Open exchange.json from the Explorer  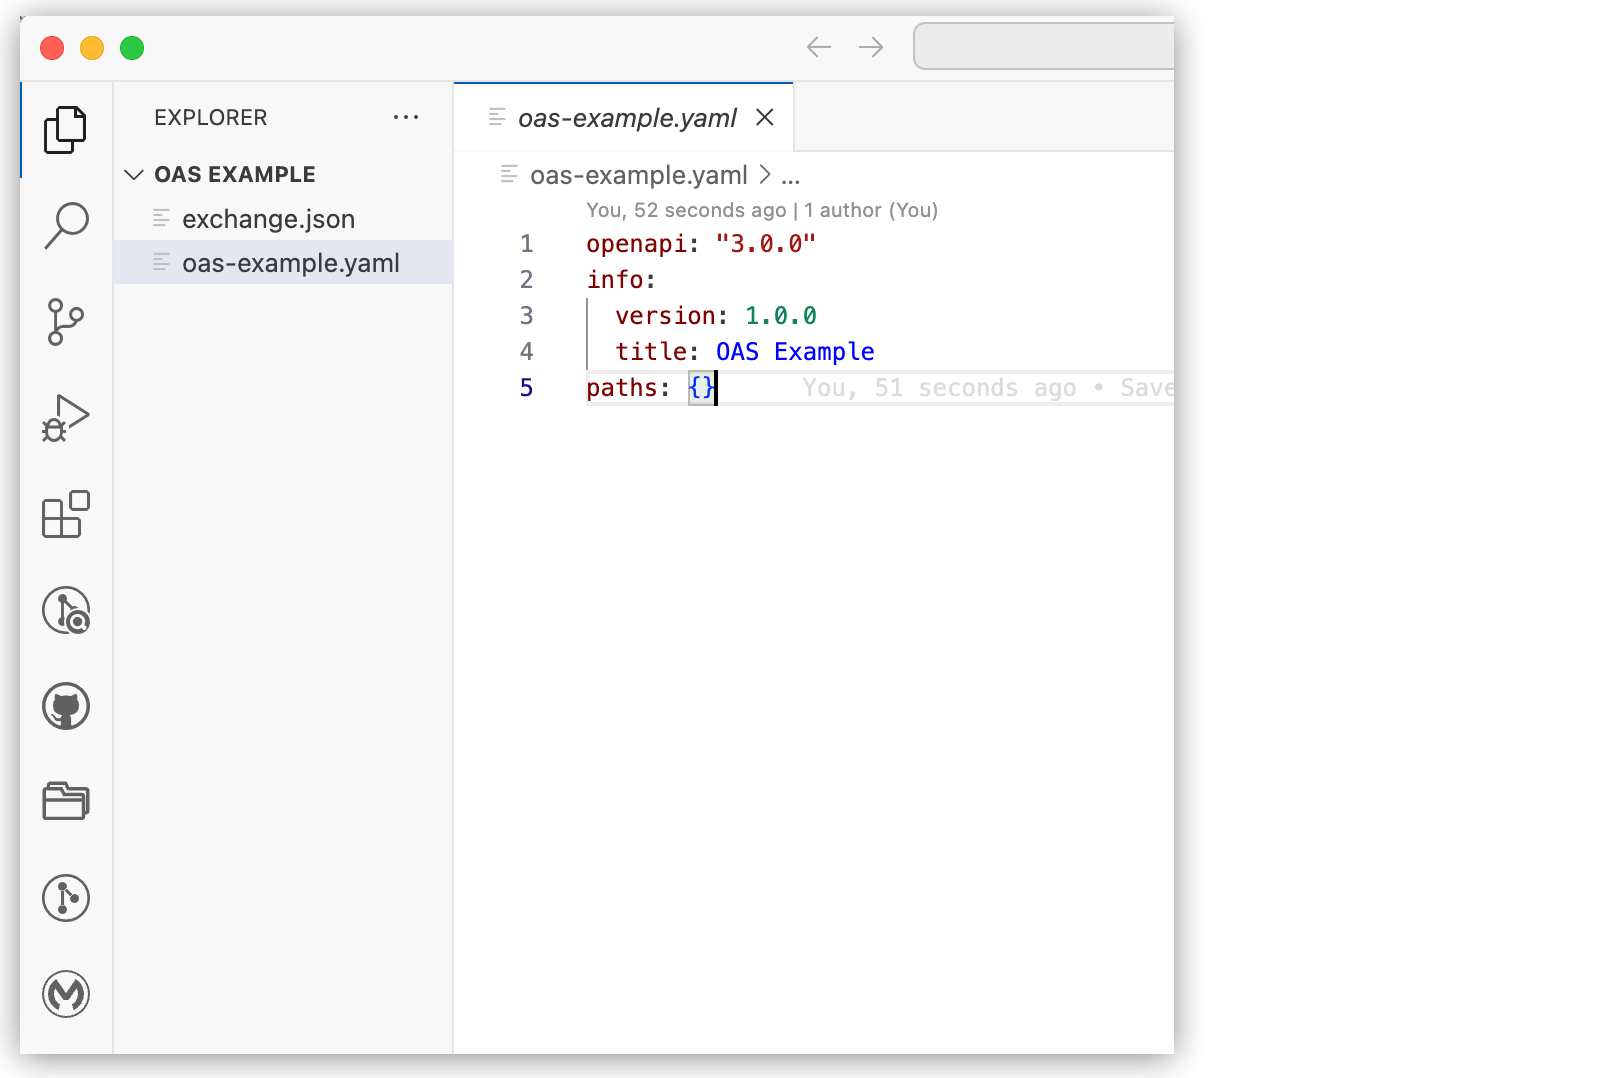tap(269, 218)
